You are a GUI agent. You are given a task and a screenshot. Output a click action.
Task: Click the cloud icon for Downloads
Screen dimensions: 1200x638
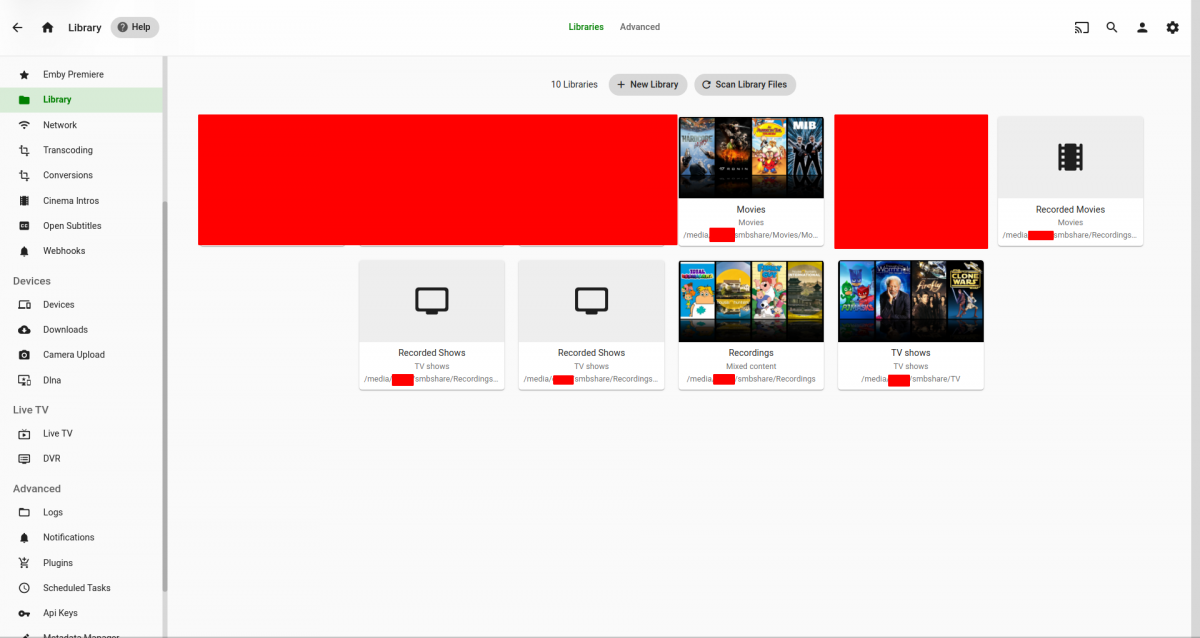pyautogui.click(x=24, y=330)
